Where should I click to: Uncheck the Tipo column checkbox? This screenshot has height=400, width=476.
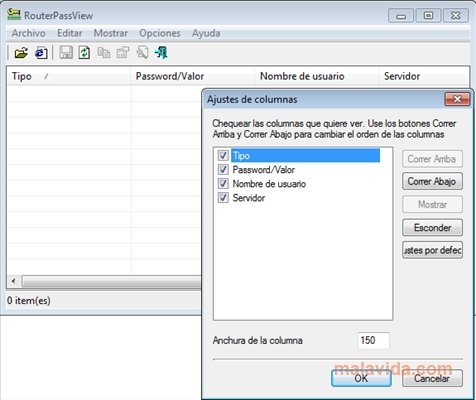(223, 155)
